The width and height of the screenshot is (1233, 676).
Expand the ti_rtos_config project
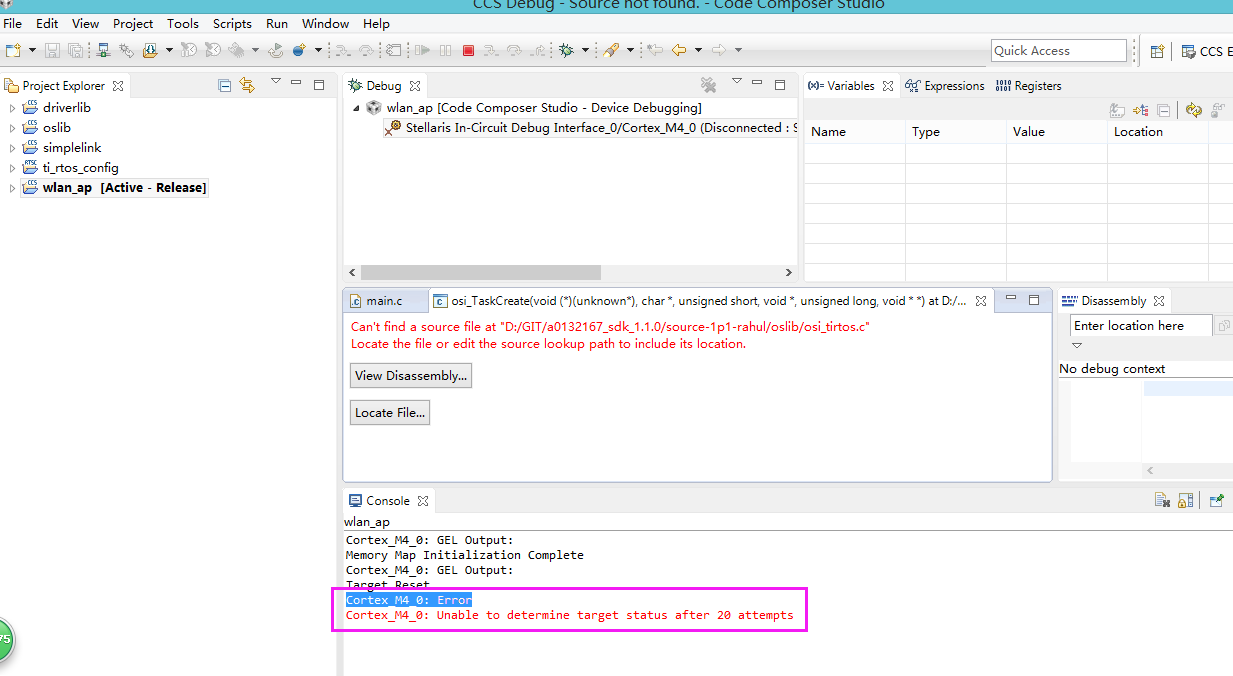point(12,168)
